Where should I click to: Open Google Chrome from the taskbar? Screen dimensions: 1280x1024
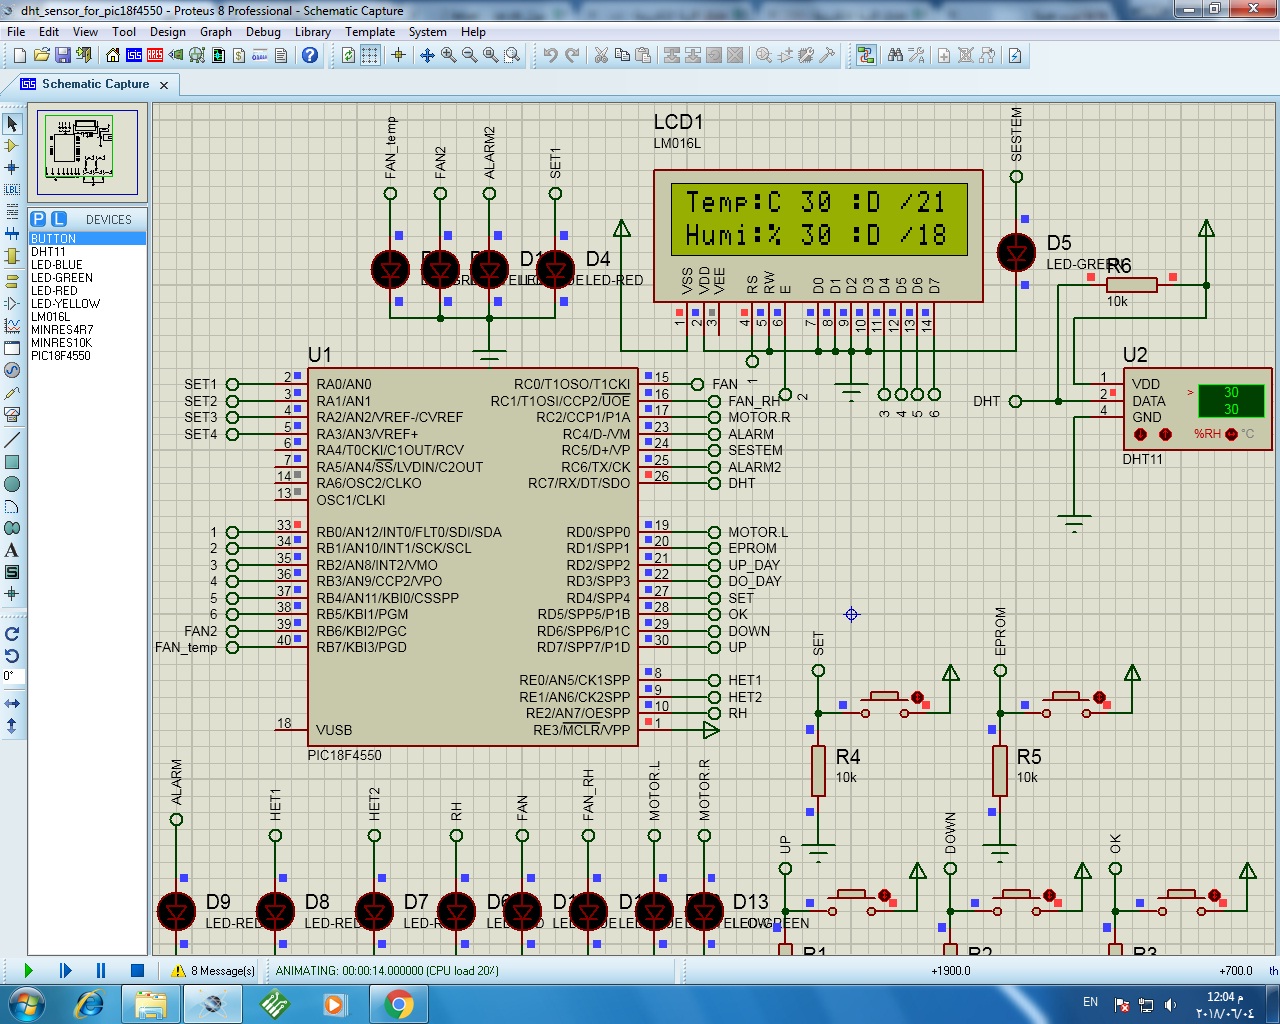pos(398,1004)
